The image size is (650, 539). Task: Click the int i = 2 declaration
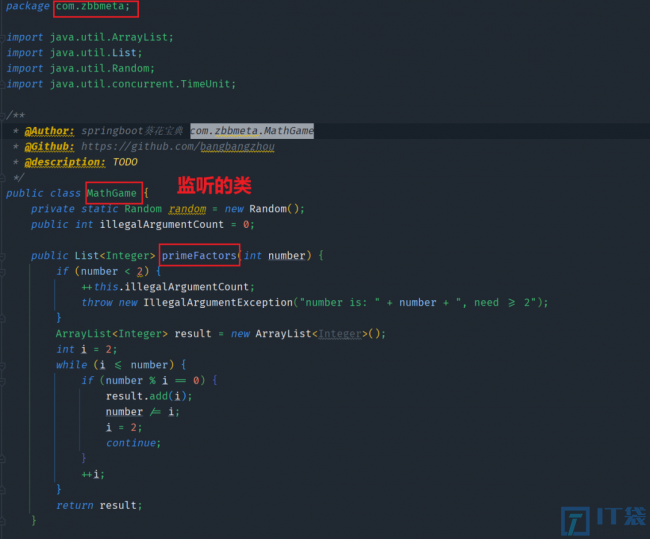[87, 349]
